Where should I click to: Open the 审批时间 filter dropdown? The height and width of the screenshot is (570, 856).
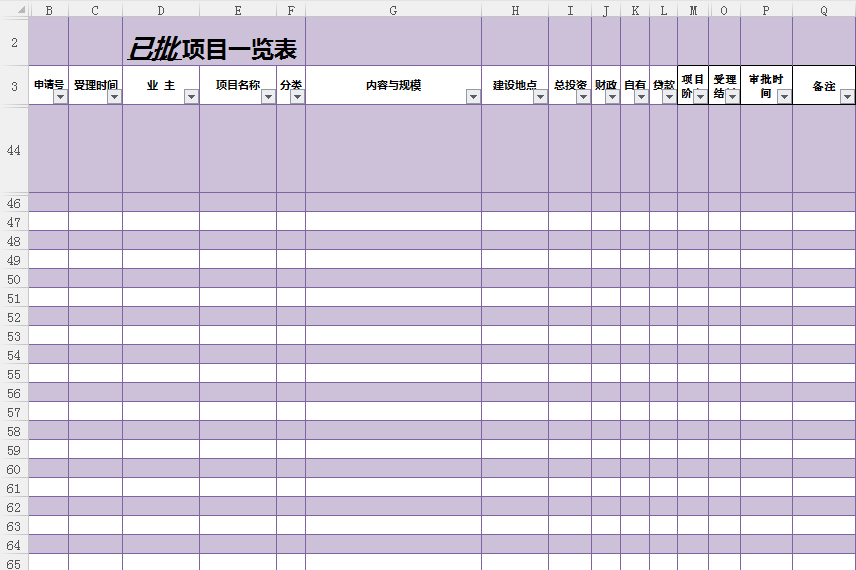(784, 97)
